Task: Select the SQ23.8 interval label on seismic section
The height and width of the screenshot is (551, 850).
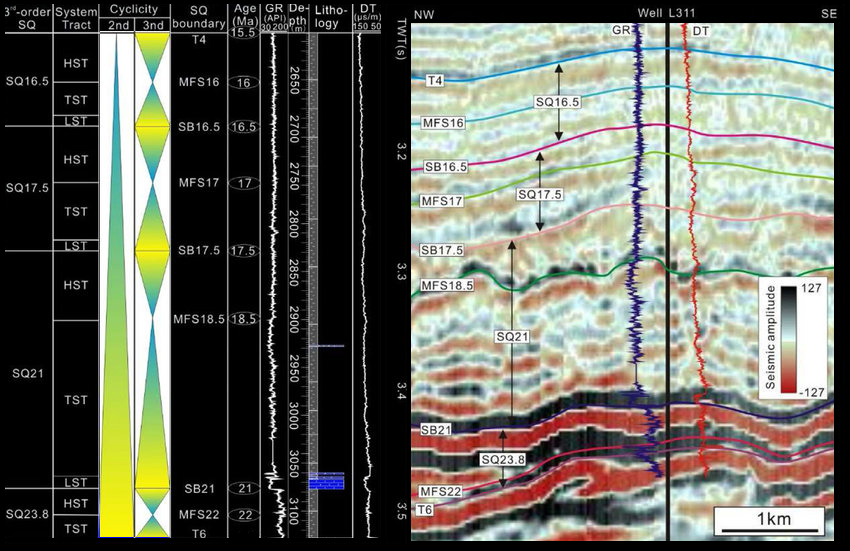Action: pyautogui.click(x=502, y=458)
